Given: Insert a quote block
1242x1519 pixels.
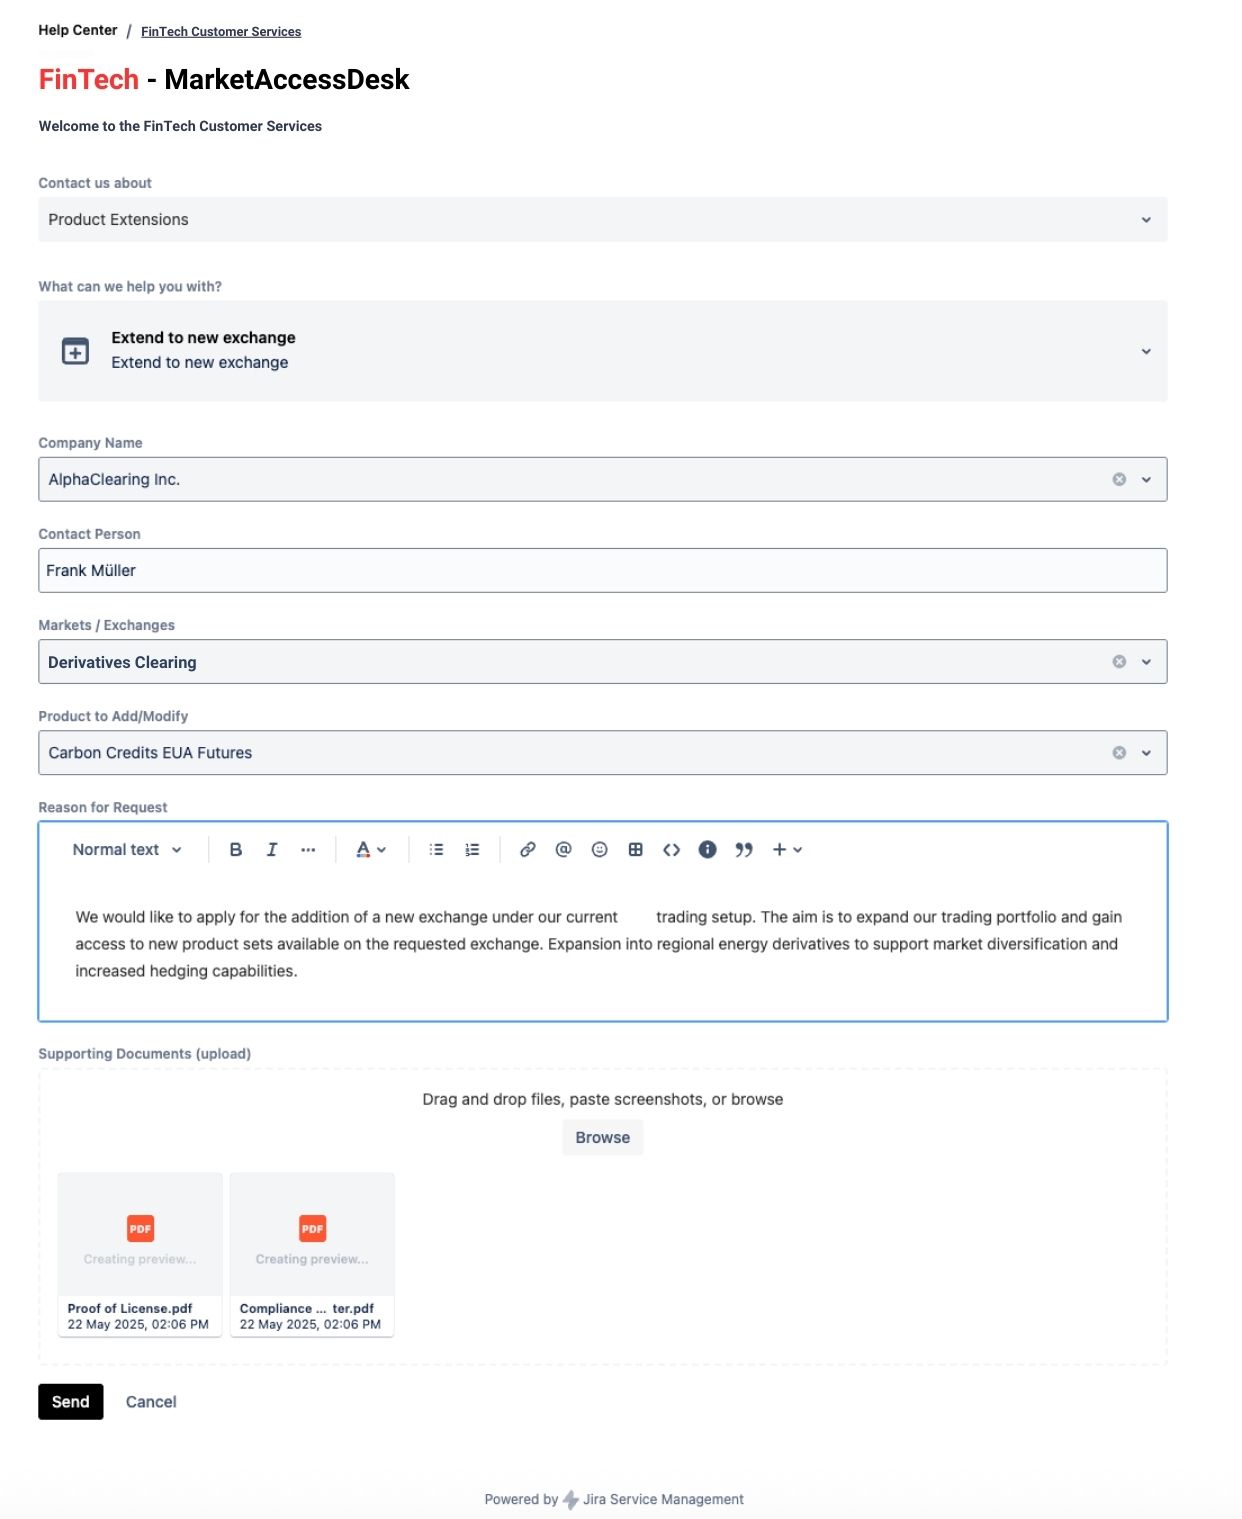Looking at the screenshot, I should point(744,849).
